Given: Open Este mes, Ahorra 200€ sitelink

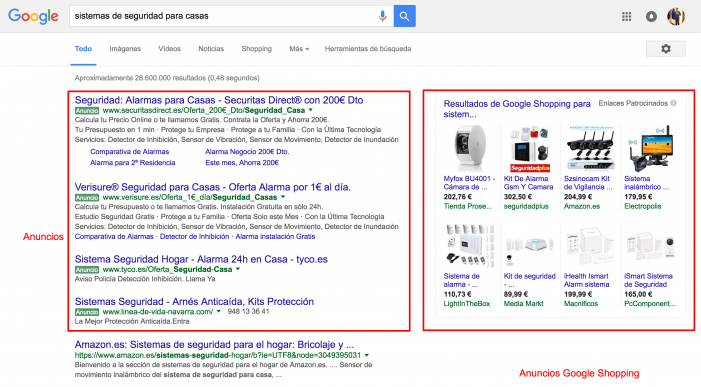Looking at the screenshot, I should [242, 163].
